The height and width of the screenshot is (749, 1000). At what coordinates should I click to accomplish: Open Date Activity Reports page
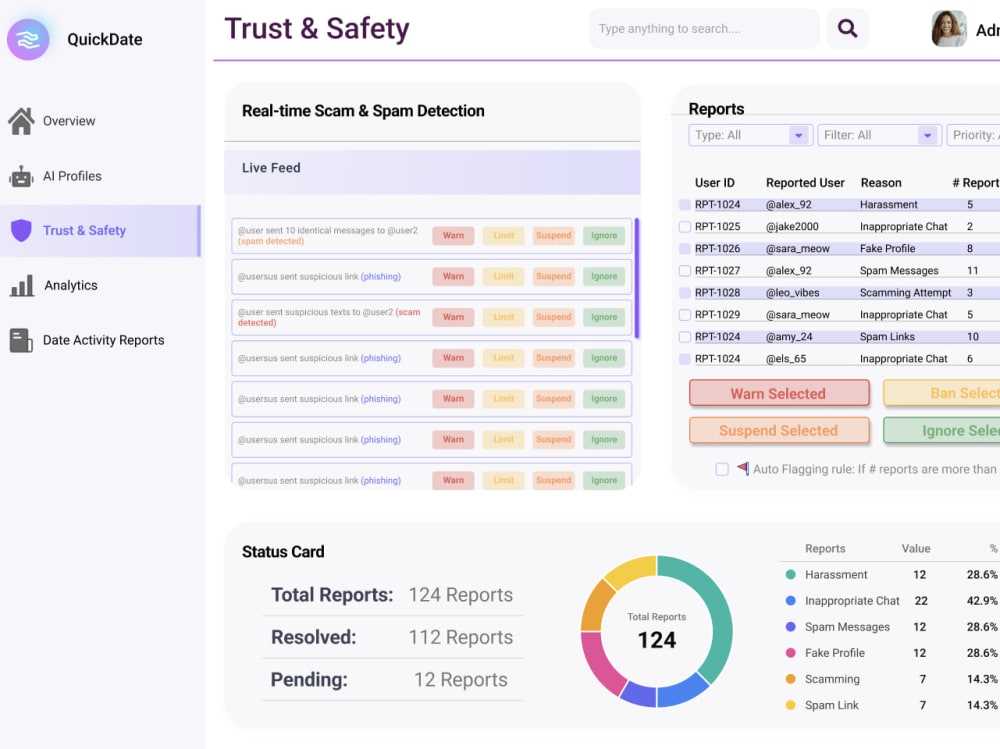click(x=103, y=340)
